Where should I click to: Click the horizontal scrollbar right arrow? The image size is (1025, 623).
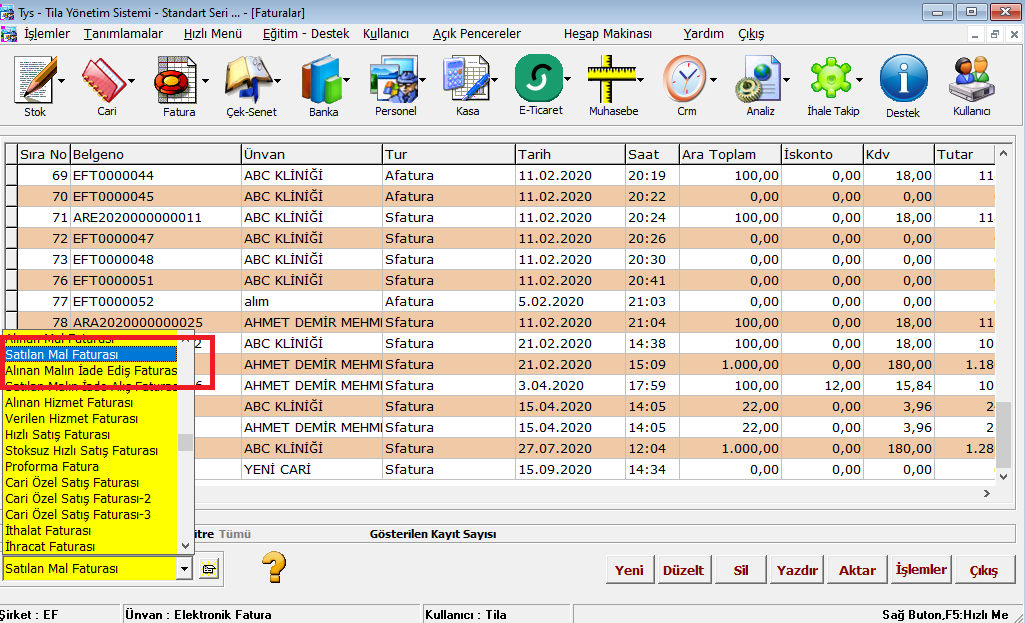[987, 494]
